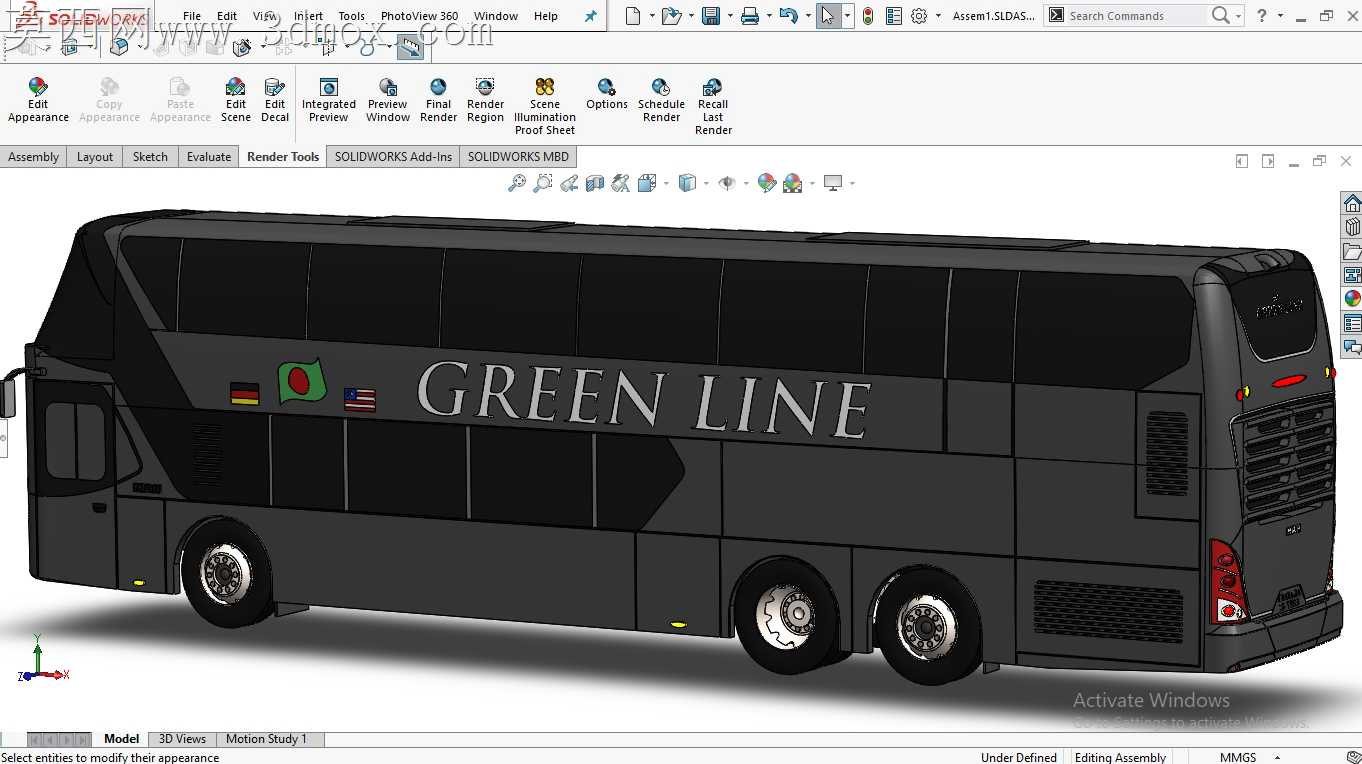Open the PhotoView 360 menu

tap(419, 16)
